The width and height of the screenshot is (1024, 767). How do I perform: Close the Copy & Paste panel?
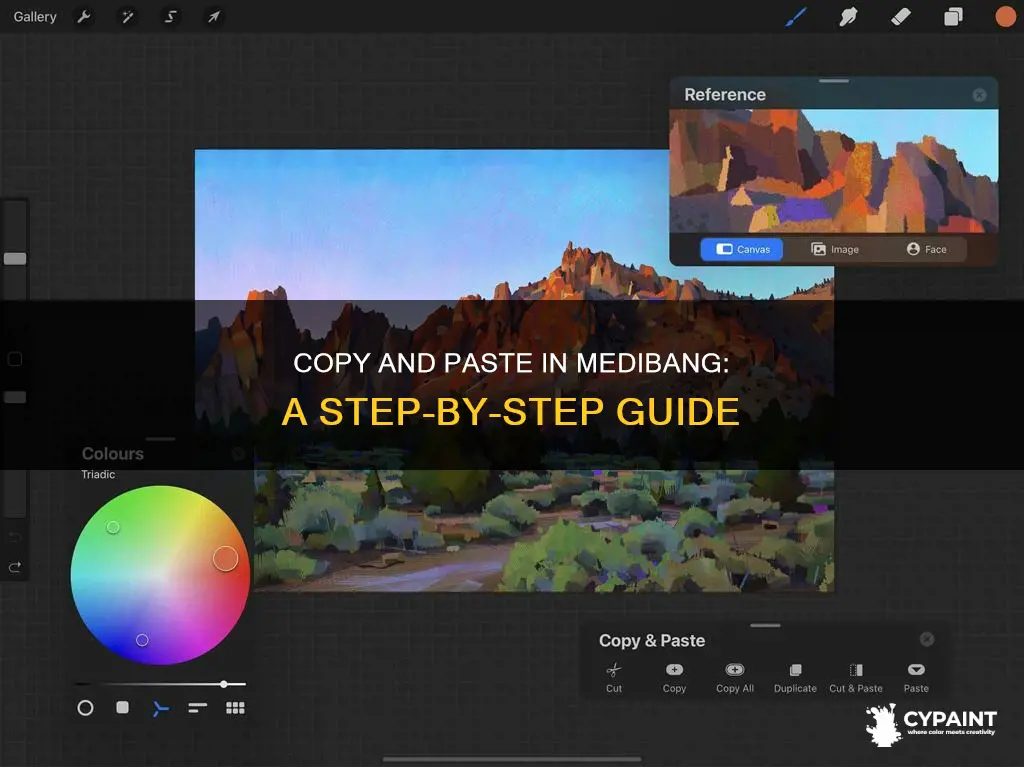pyautogui.click(x=927, y=640)
